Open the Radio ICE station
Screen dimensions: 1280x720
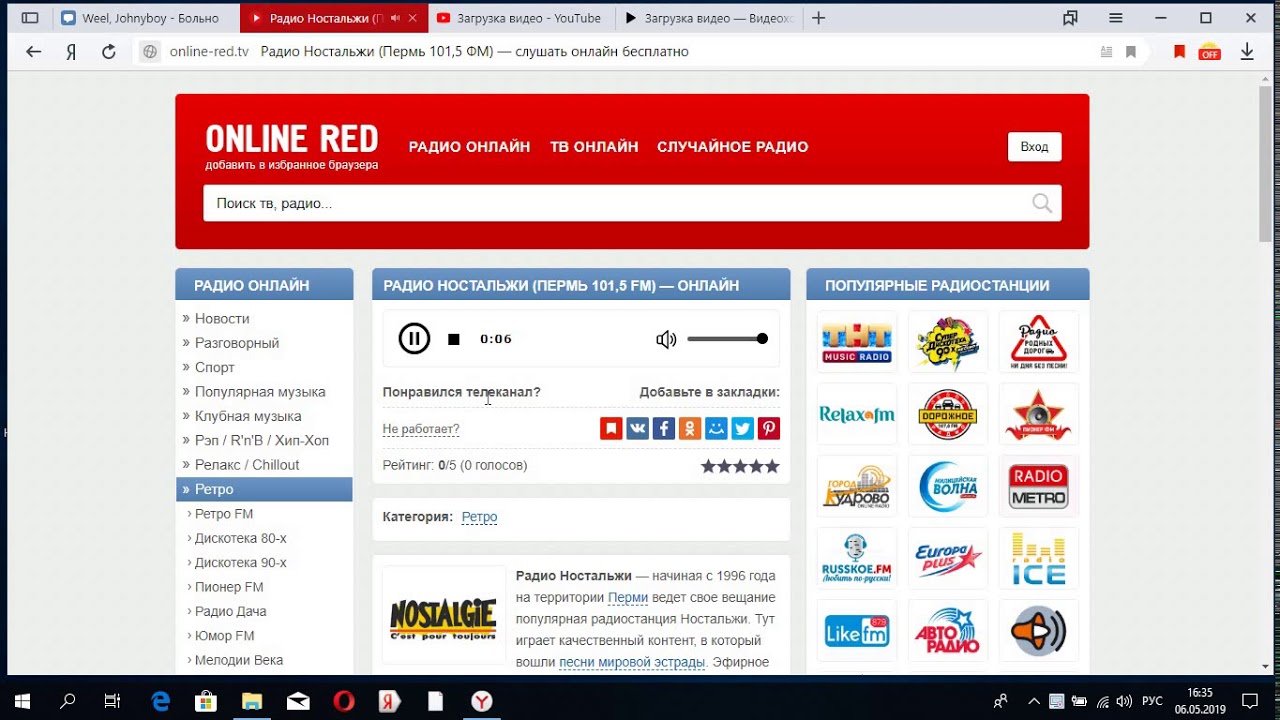1039,559
